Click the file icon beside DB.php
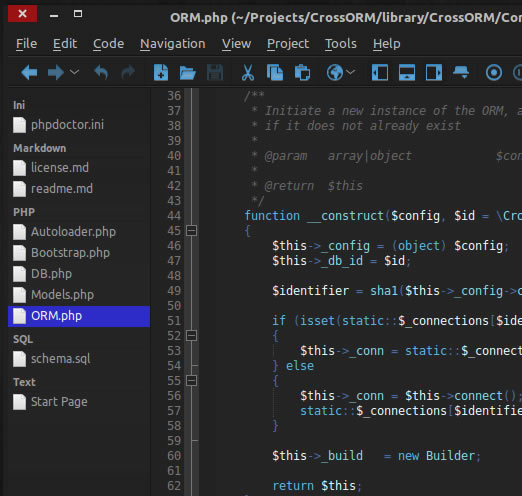The width and height of the screenshot is (522, 496). [x=19, y=274]
